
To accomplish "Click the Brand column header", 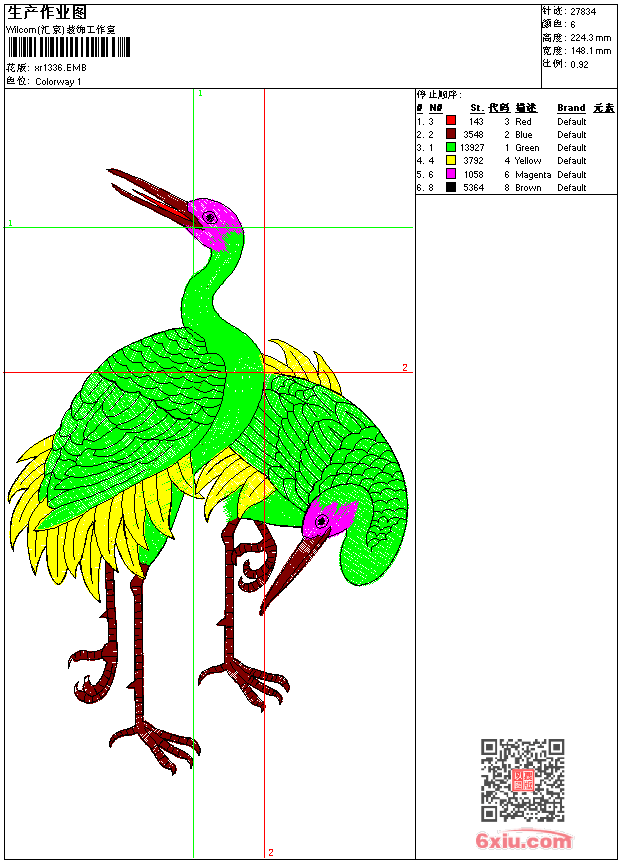I will [571, 108].
